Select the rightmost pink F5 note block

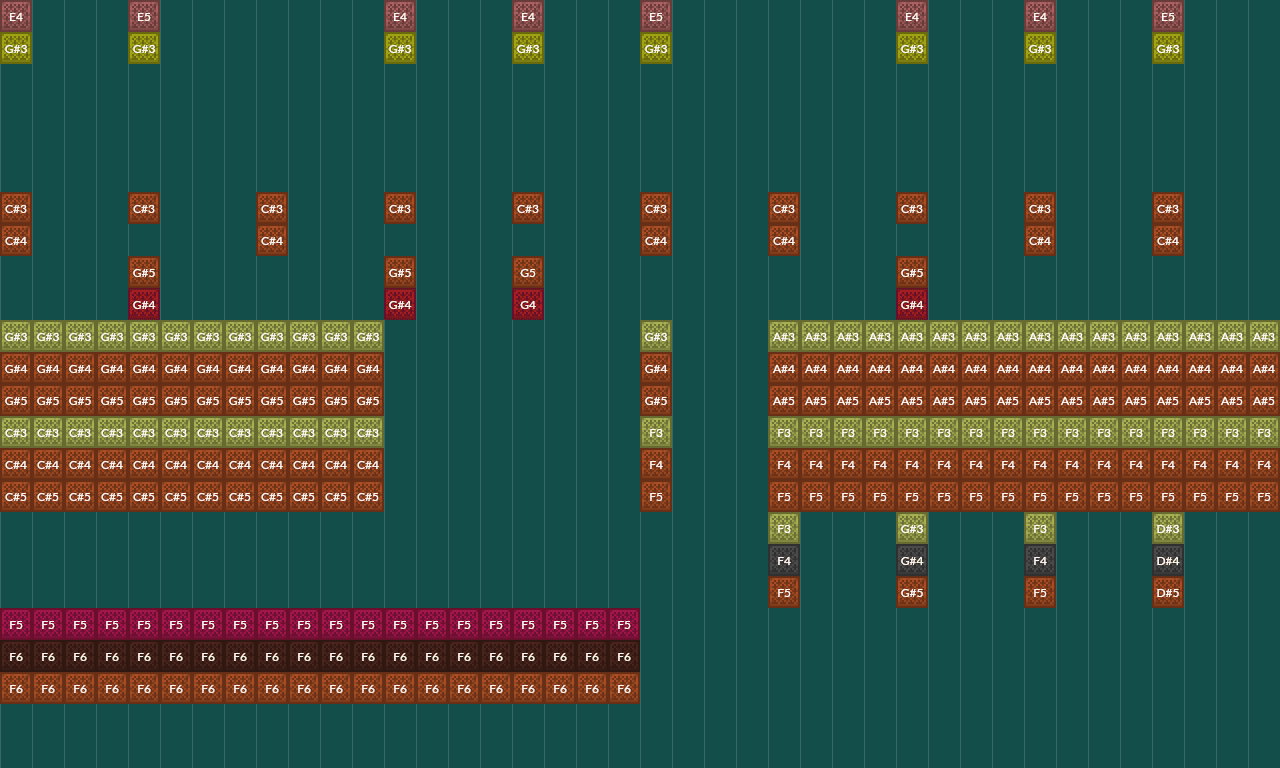click(x=624, y=624)
